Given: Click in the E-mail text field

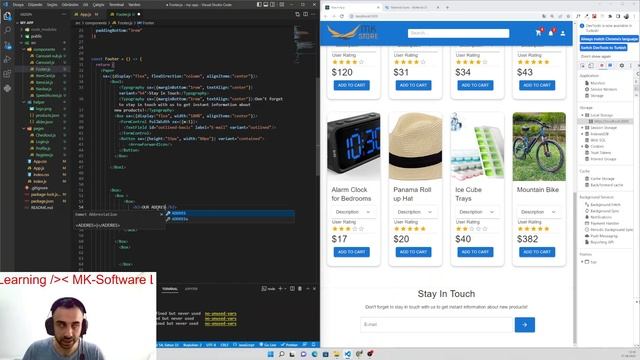Looking at the screenshot, I should (x=436, y=324).
